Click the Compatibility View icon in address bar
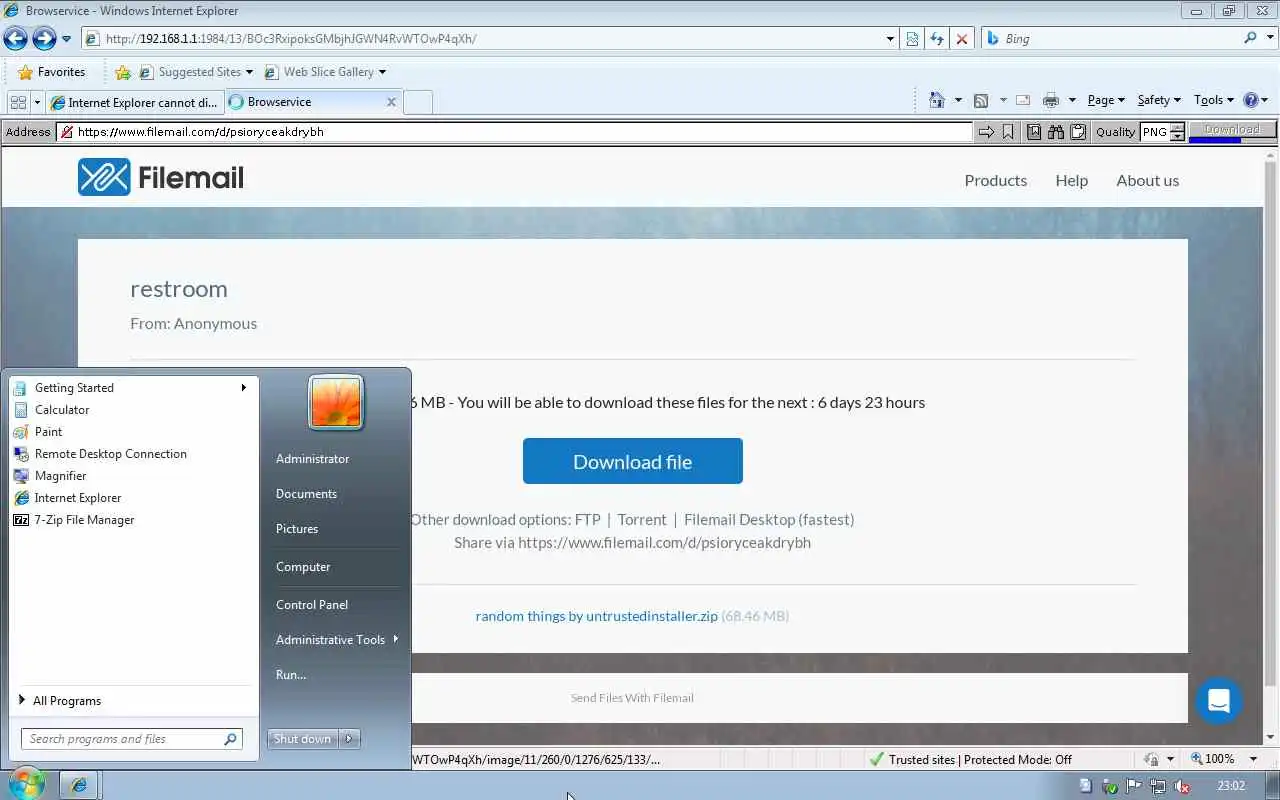Screen dimensions: 1280x800 click(x=912, y=39)
